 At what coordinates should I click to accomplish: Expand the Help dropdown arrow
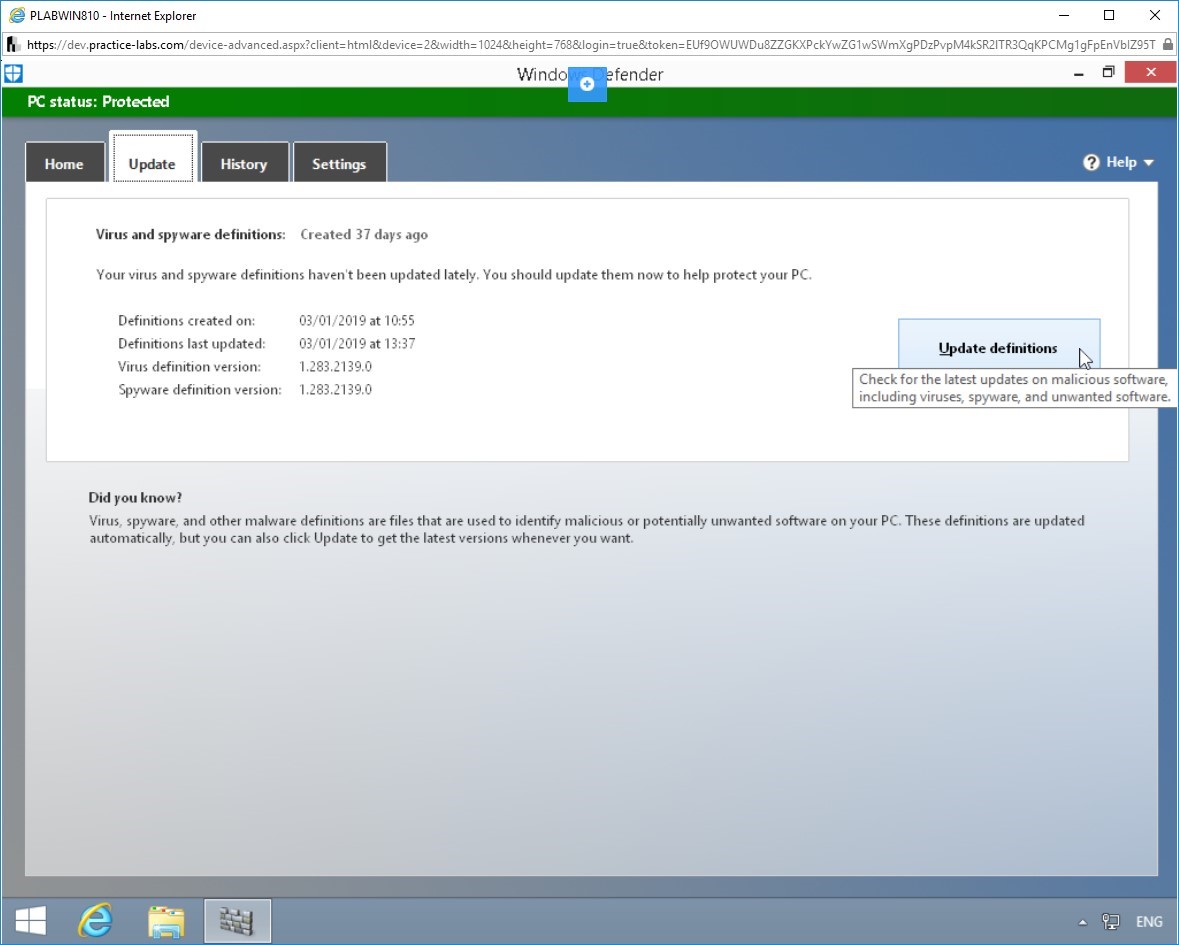pyautogui.click(x=1148, y=163)
